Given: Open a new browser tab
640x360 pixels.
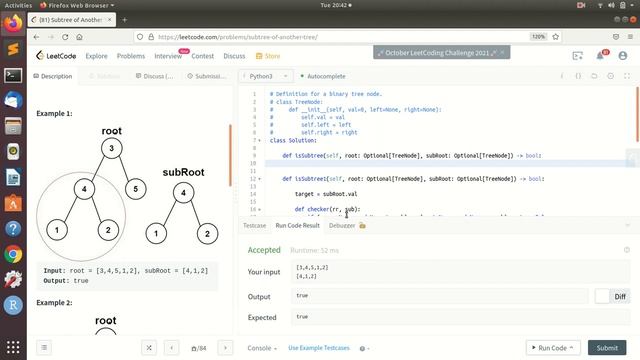Looking at the screenshot, I should 124,20.
